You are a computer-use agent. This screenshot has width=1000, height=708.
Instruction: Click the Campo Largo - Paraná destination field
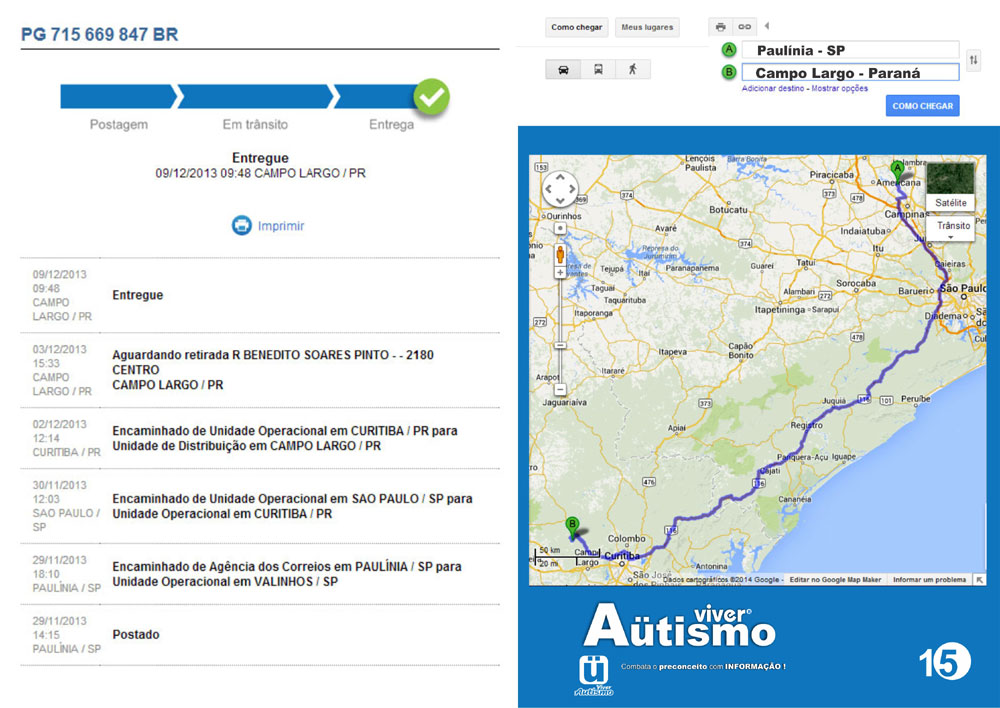pos(850,73)
